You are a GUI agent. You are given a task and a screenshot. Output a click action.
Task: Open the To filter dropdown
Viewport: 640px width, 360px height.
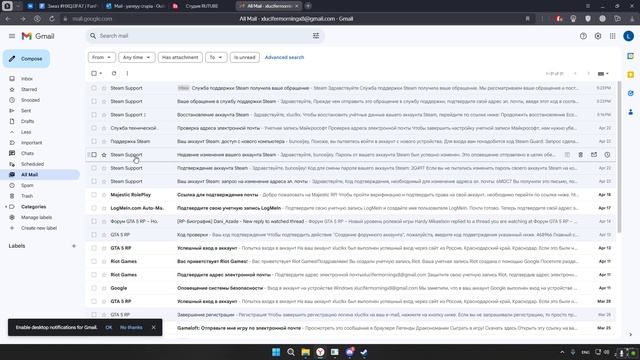(x=216, y=58)
